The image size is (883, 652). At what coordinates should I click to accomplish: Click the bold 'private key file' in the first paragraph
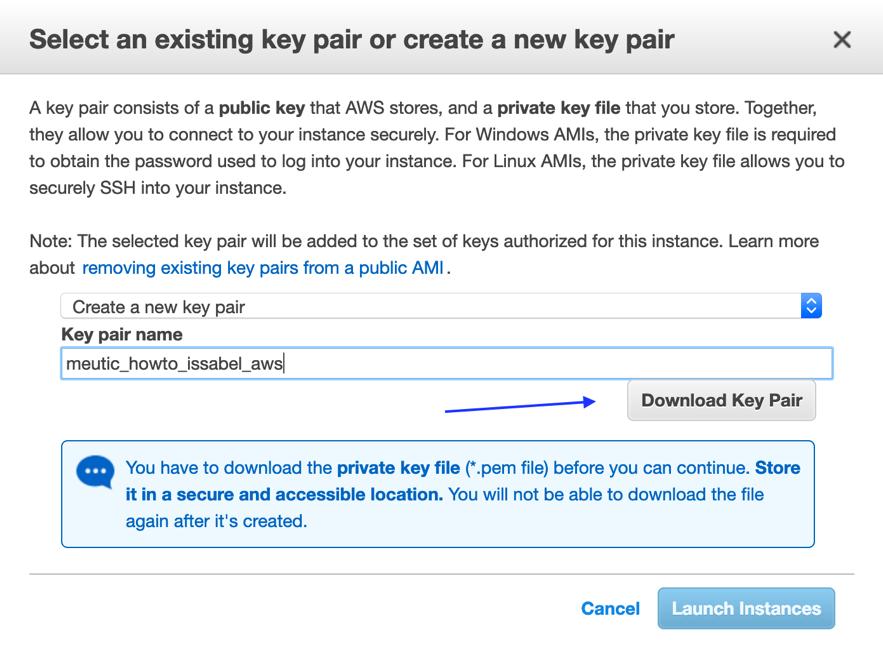click(558, 108)
